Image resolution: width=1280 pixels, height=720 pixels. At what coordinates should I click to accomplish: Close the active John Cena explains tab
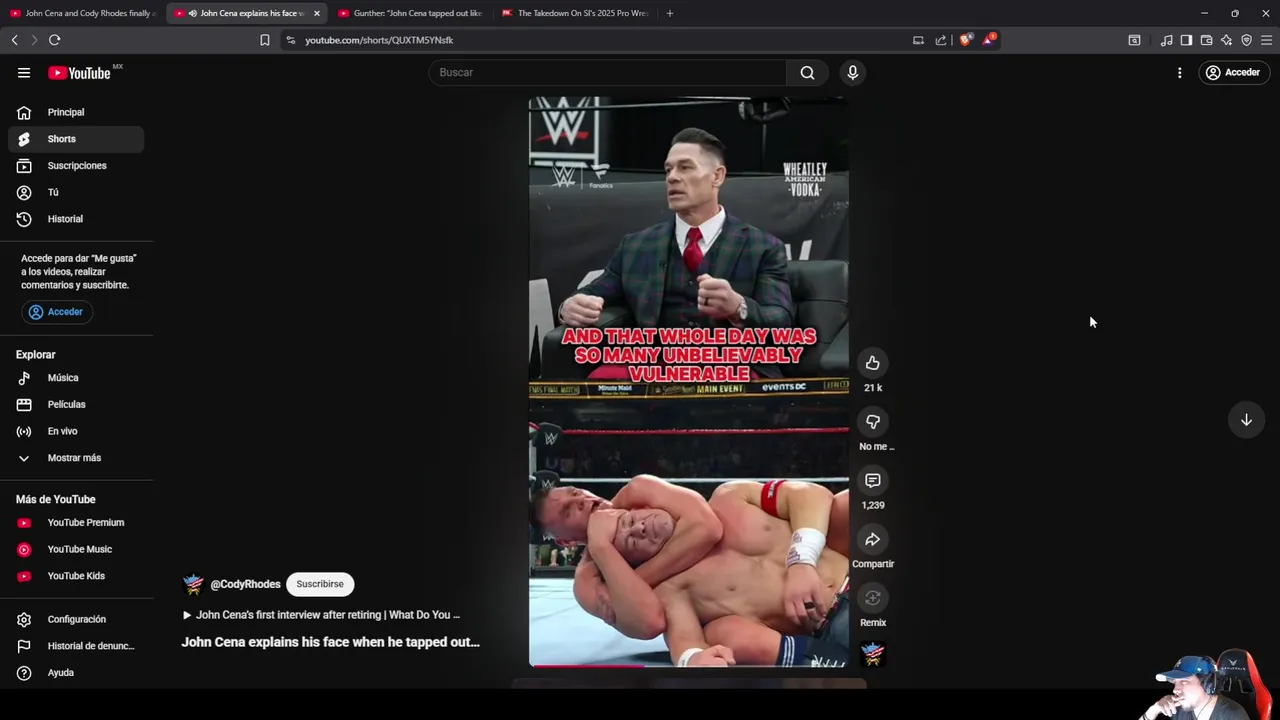click(317, 13)
